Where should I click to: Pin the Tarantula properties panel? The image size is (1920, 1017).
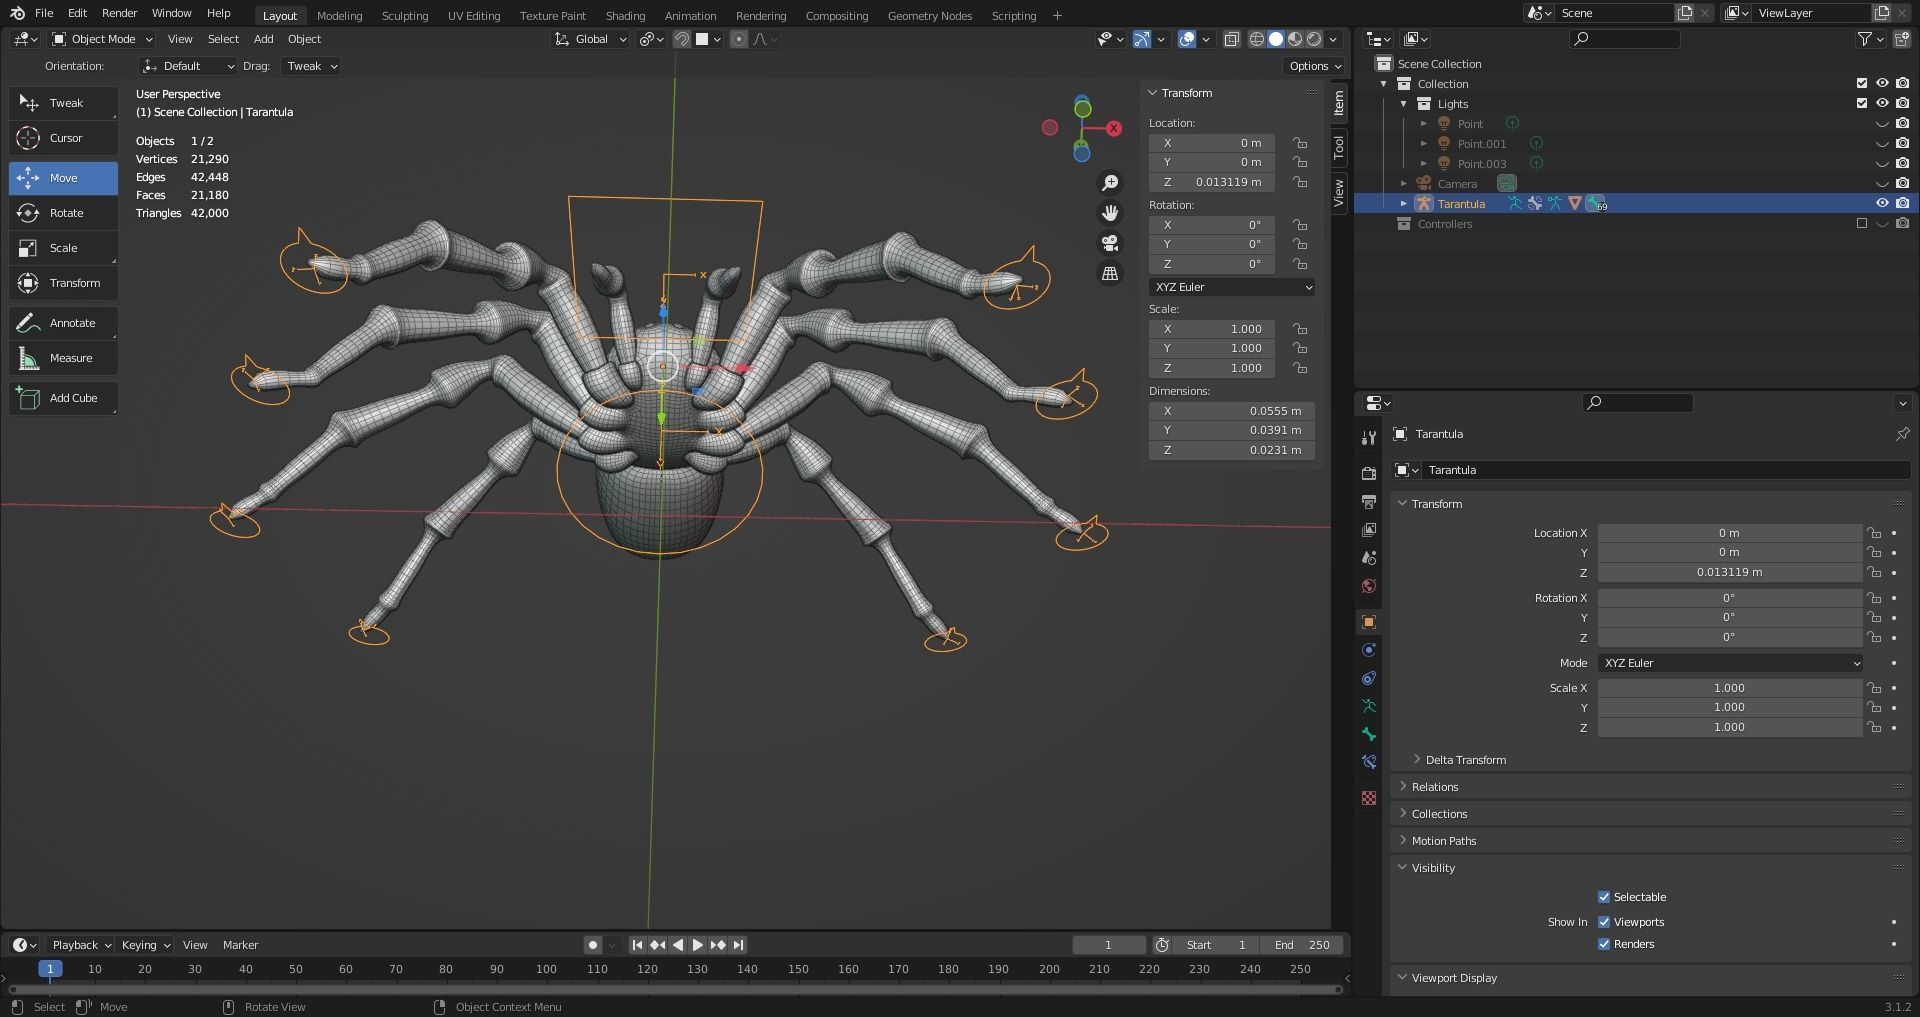click(1902, 434)
